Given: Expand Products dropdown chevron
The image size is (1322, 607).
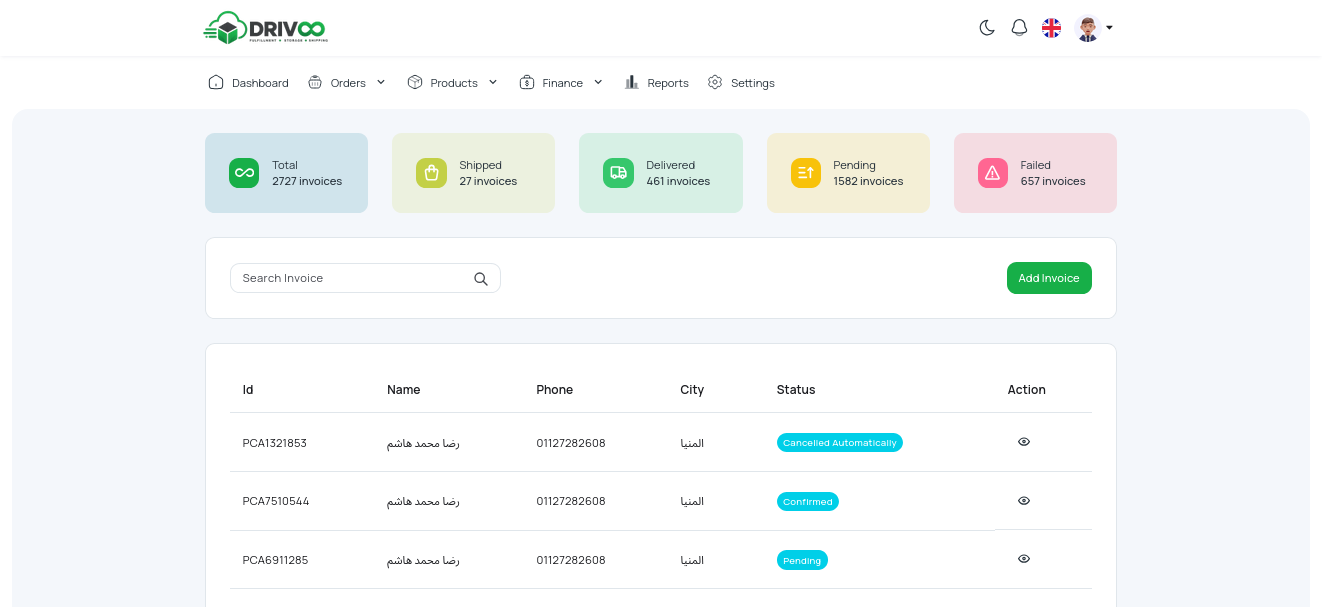Looking at the screenshot, I should [x=493, y=82].
